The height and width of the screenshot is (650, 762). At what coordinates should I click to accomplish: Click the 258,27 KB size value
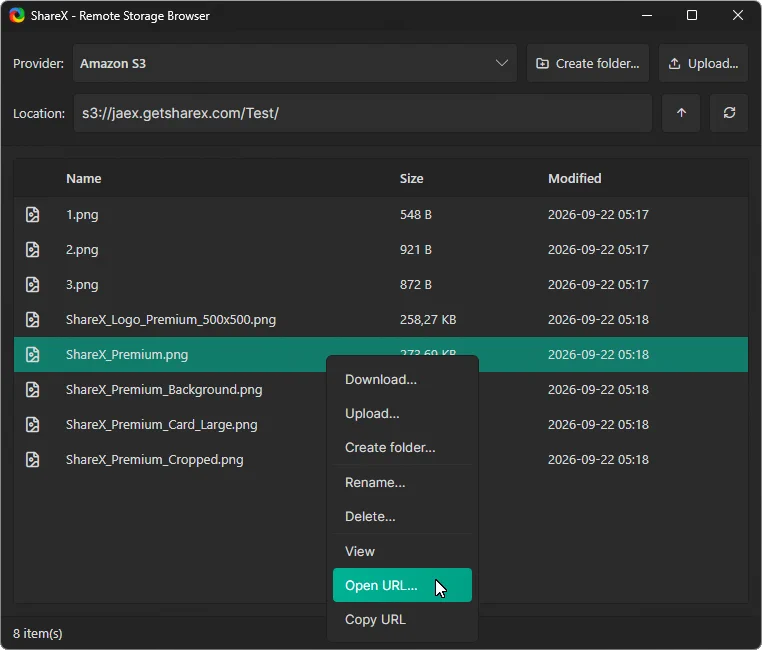(x=428, y=319)
